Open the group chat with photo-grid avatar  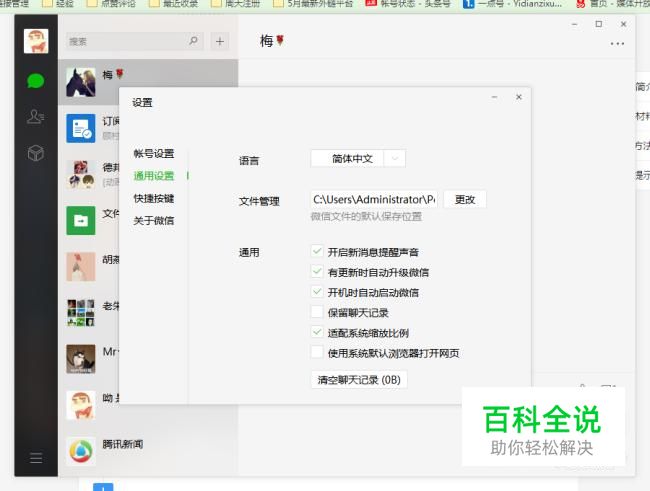81,313
